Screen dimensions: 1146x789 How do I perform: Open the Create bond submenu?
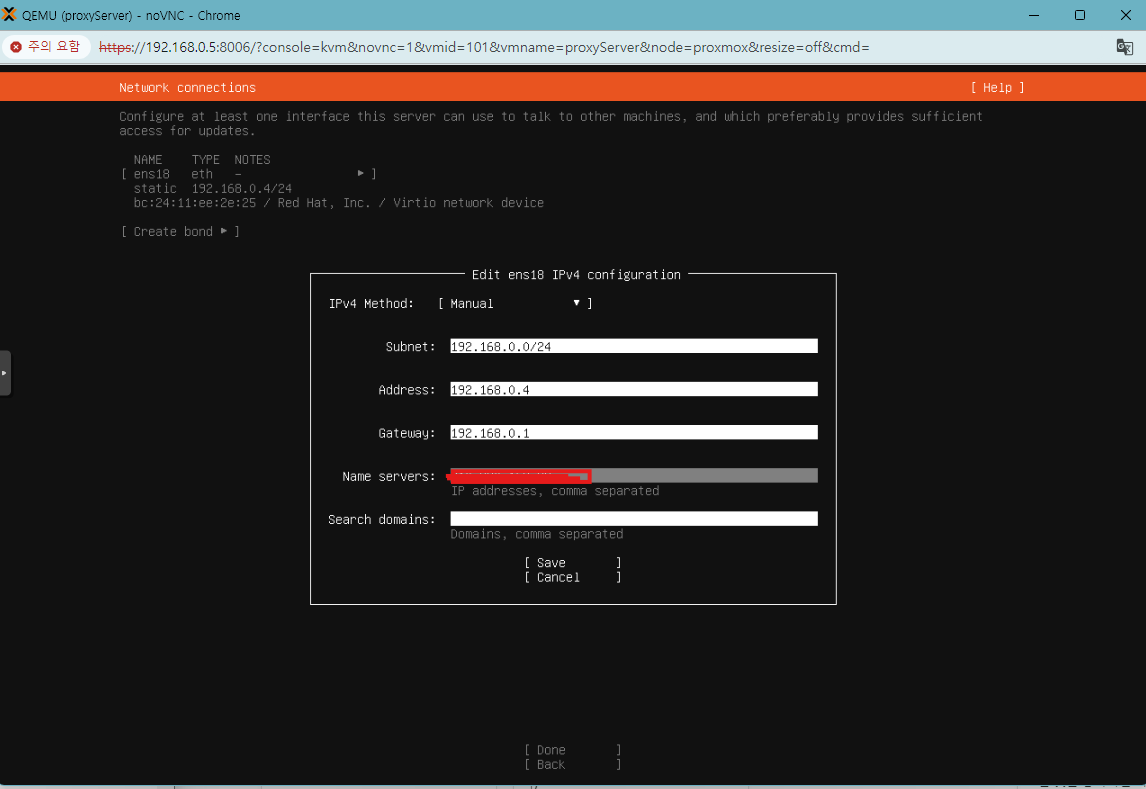[181, 232]
